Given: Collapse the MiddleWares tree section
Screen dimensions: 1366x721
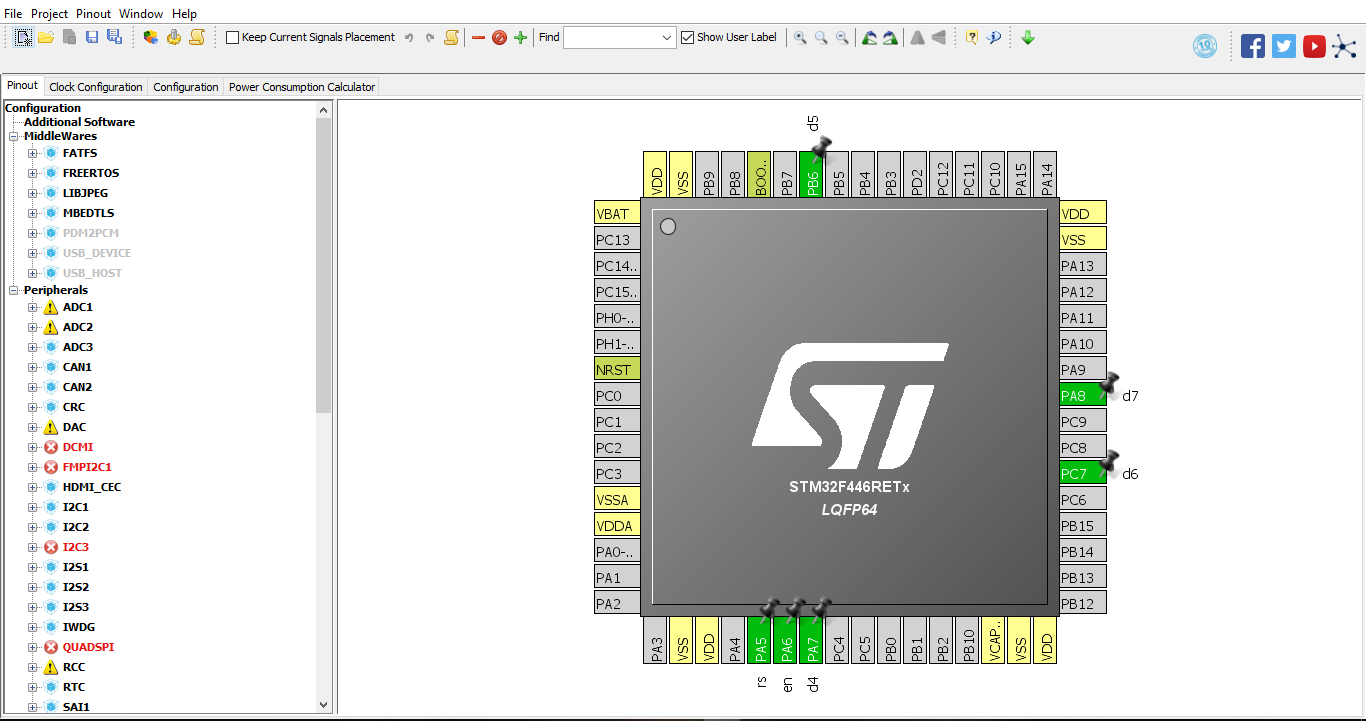Looking at the screenshot, I should [14, 136].
